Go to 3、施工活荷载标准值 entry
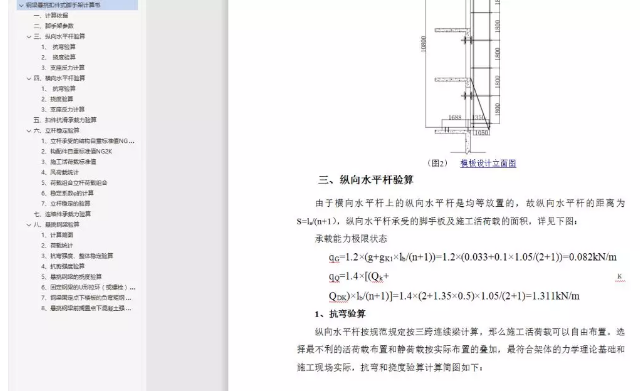The width and height of the screenshot is (640, 391). click(x=69, y=162)
